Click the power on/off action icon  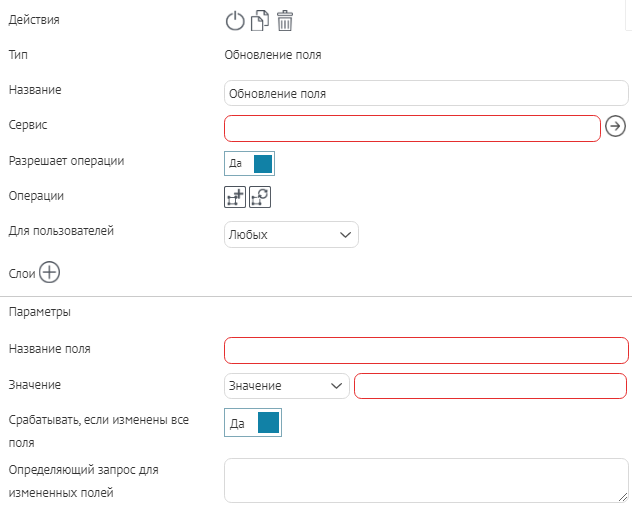235,21
